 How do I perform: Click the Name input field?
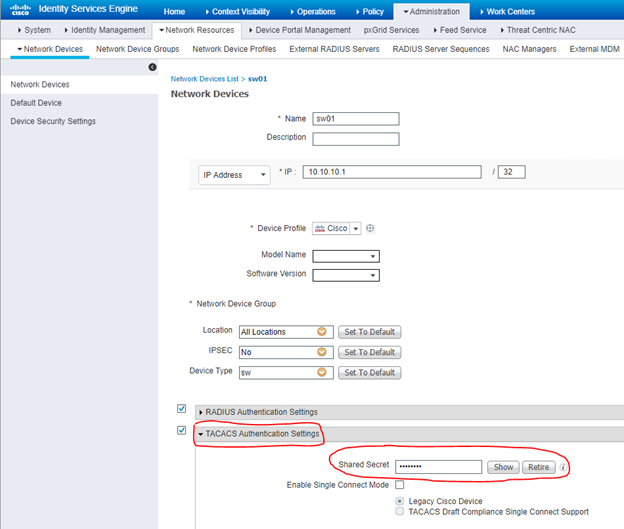click(356, 119)
